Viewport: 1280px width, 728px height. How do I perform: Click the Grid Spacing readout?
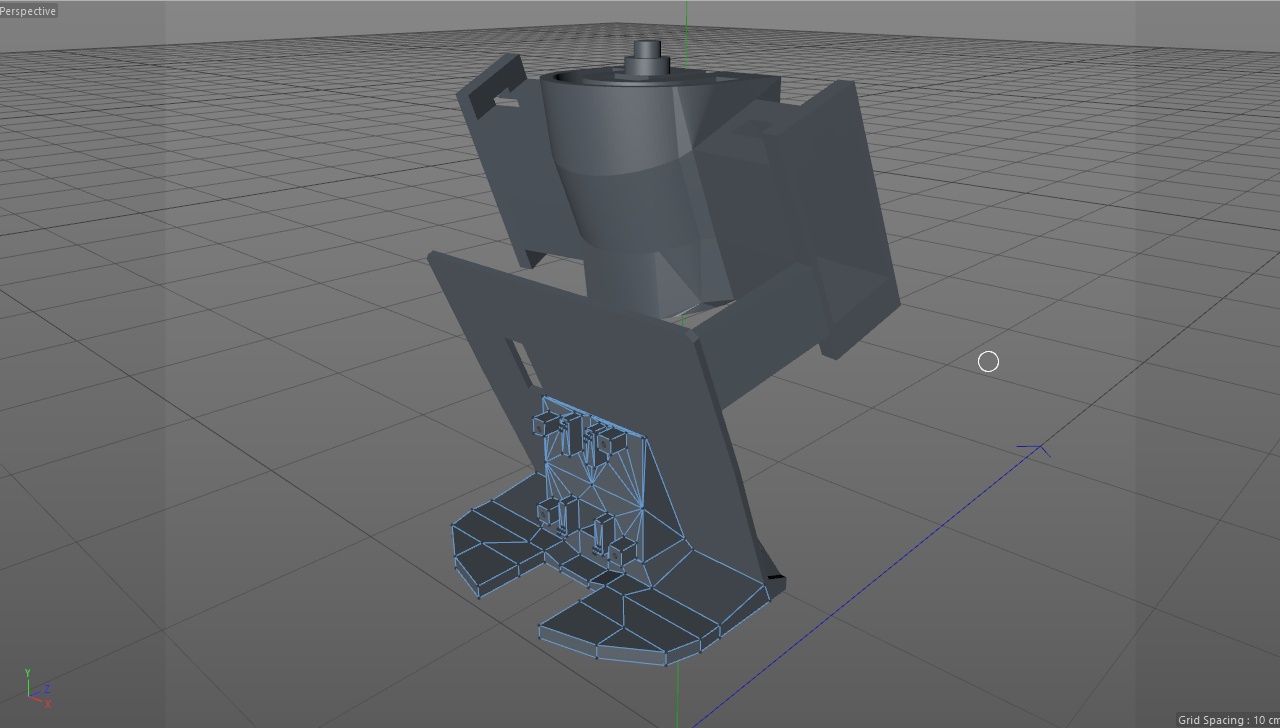click(x=1227, y=720)
